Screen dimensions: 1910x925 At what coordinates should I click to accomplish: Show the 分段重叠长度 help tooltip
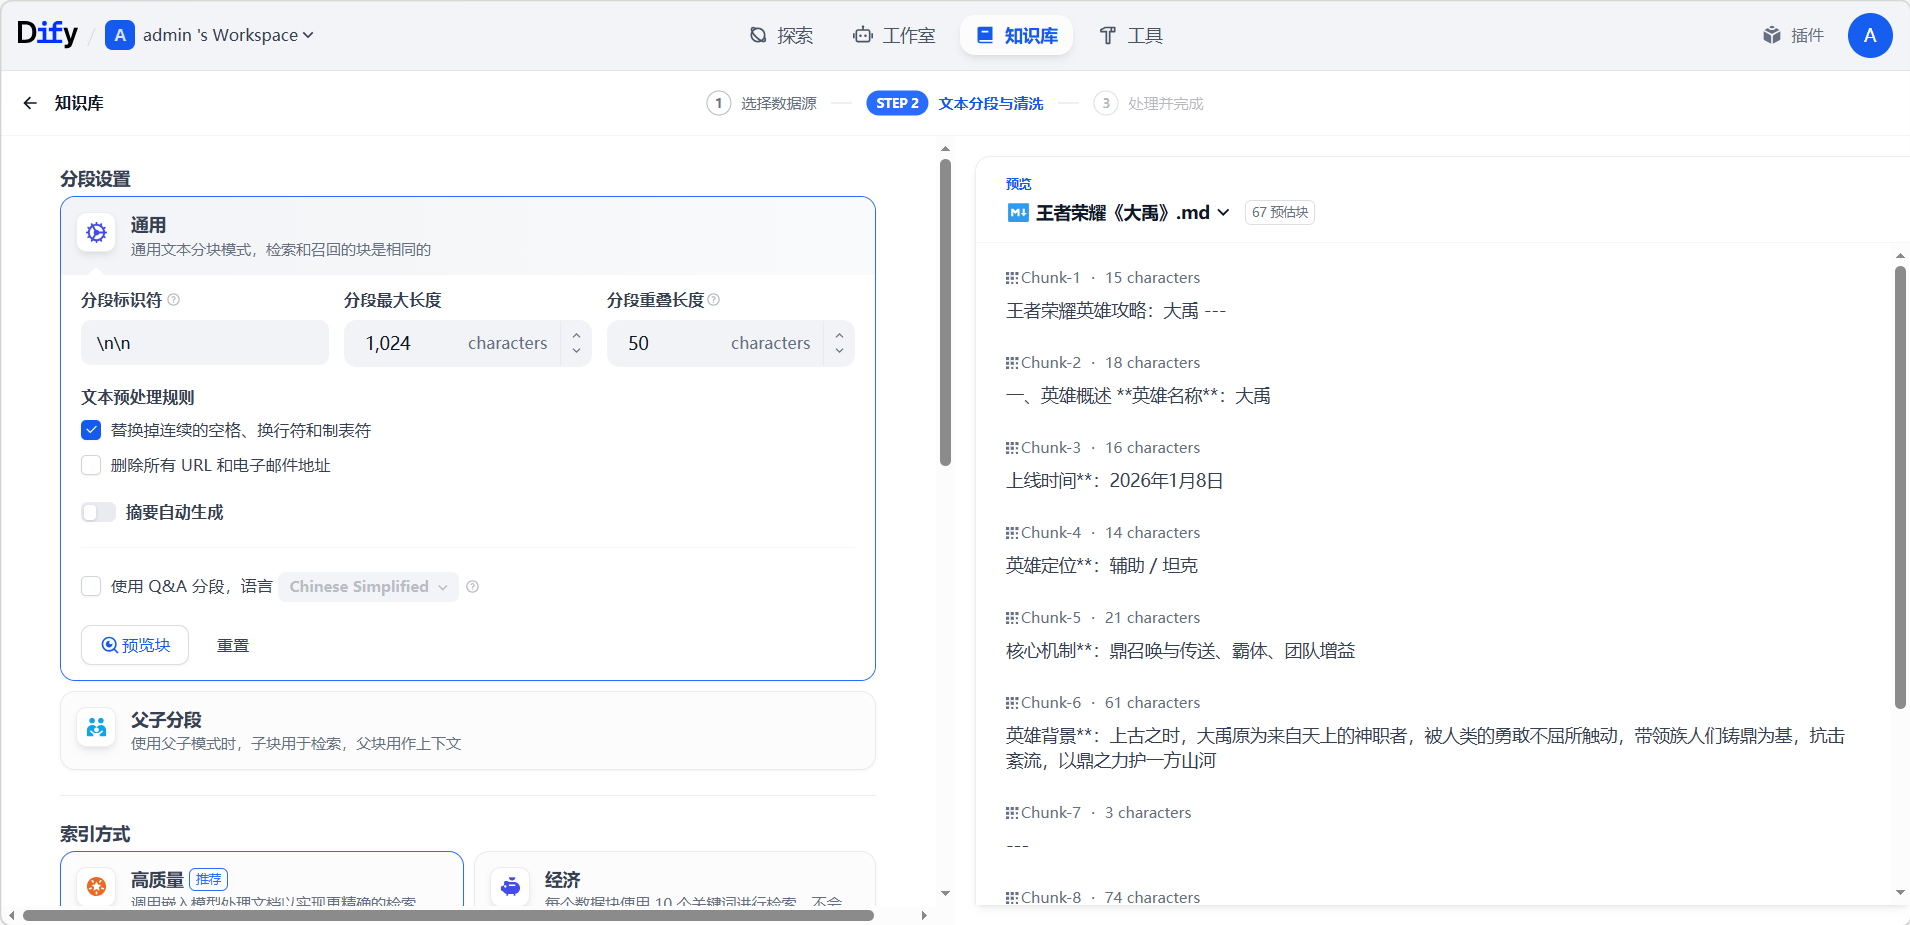pyautogui.click(x=714, y=300)
